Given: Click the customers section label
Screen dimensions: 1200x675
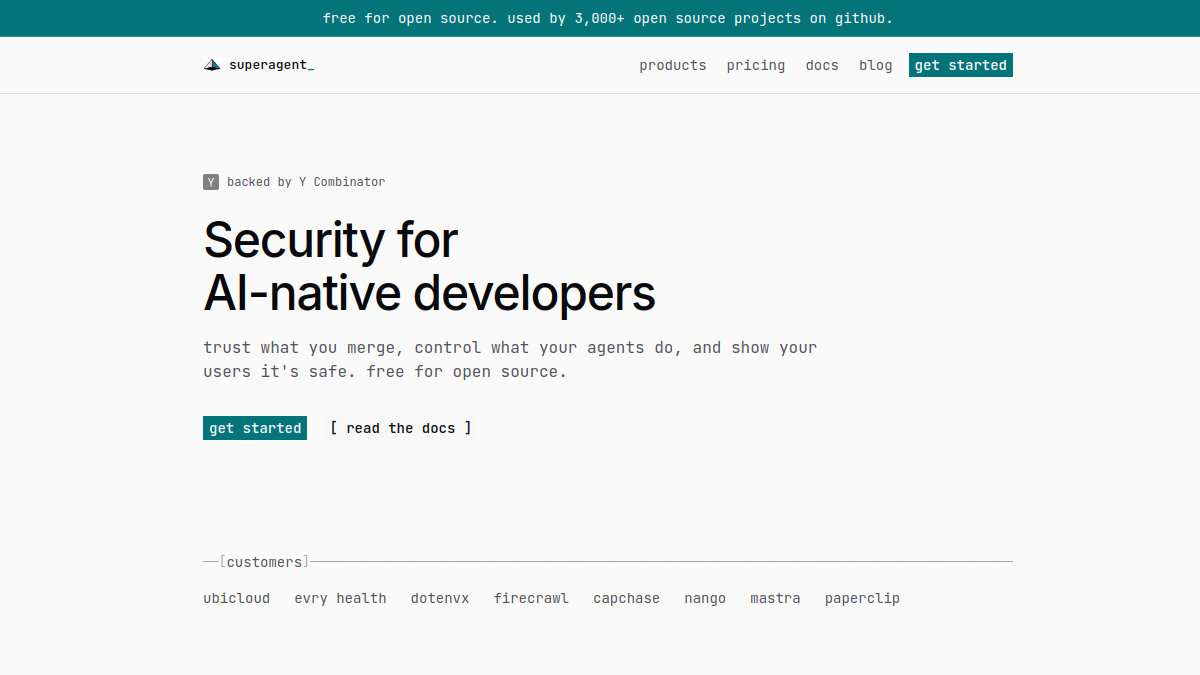Looking at the screenshot, I should [x=264, y=562].
